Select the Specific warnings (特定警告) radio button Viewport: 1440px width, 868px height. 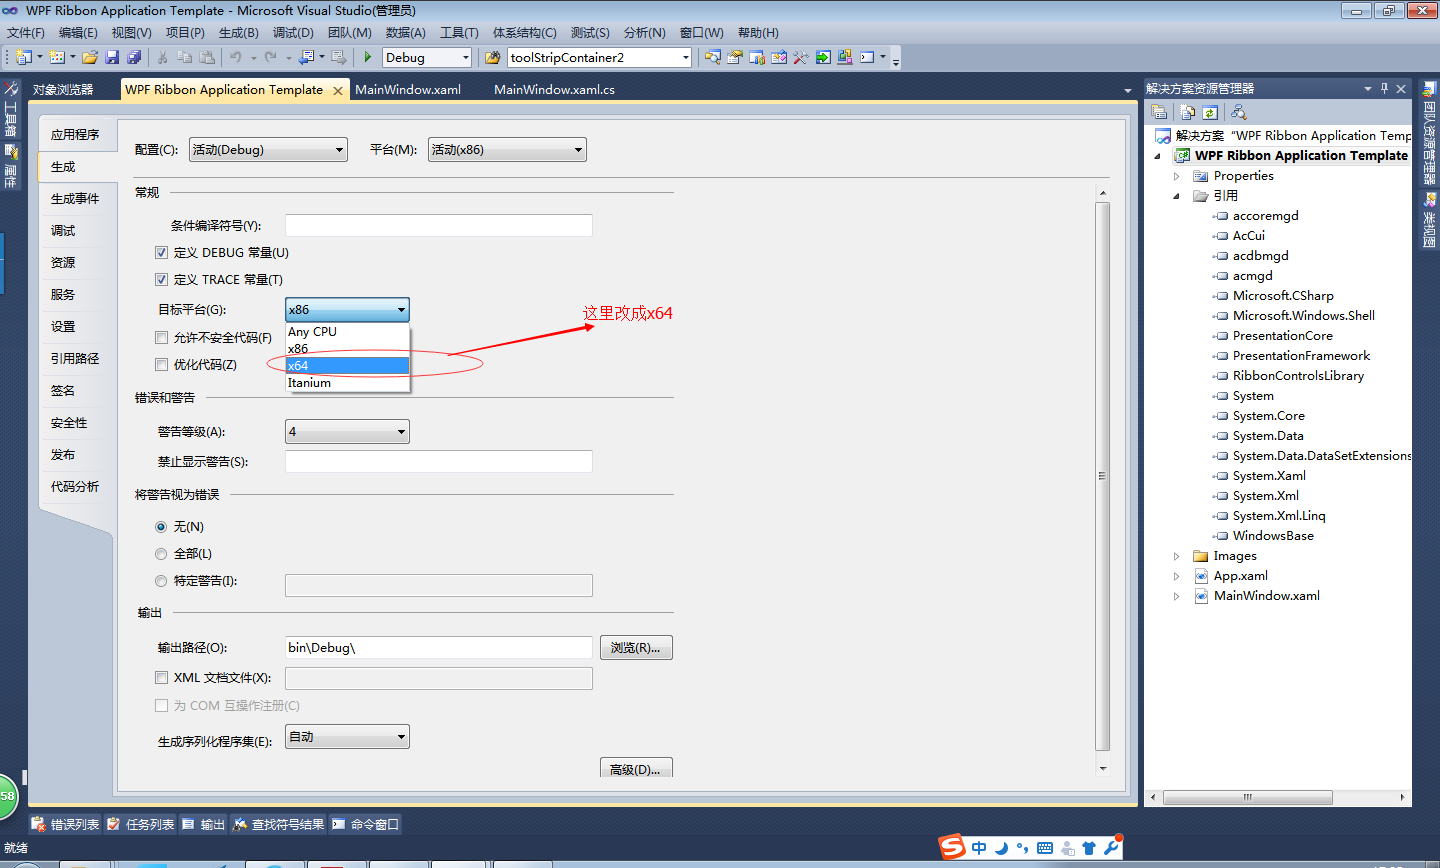click(x=161, y=581)
